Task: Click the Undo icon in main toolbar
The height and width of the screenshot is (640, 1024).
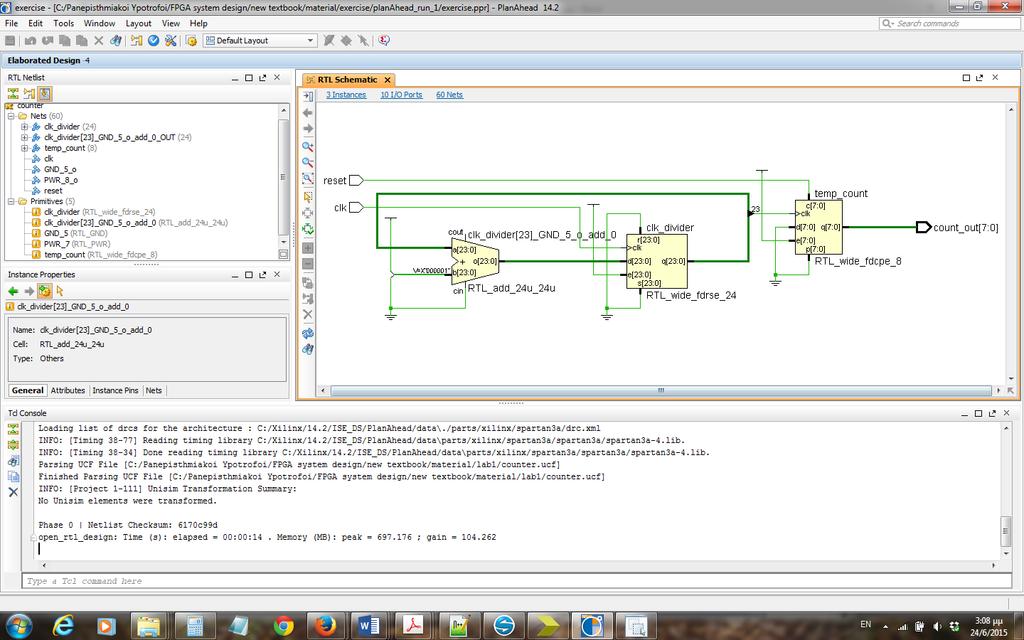Action: (30, 40)
